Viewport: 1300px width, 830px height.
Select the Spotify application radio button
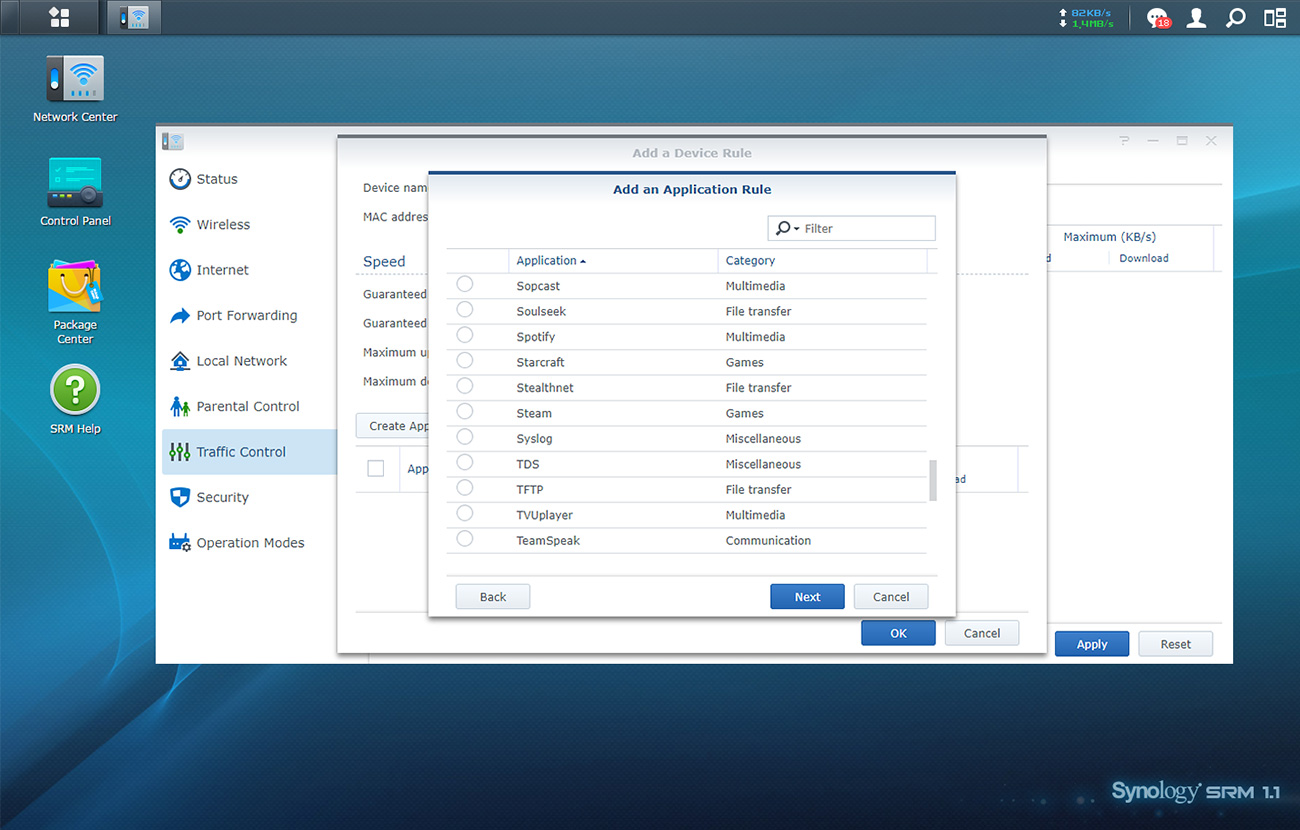(x=464, y=338)
